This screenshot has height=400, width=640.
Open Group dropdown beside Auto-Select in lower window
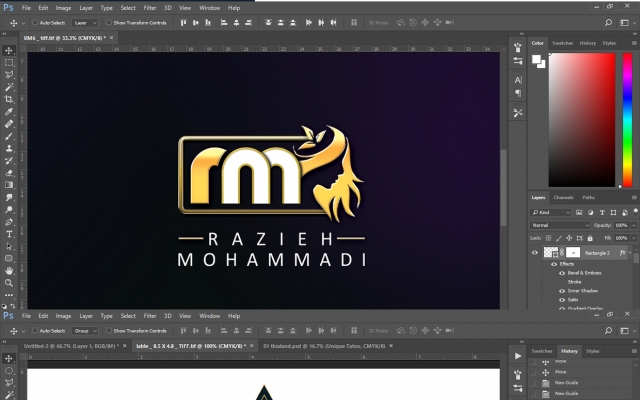click(85, 331)
